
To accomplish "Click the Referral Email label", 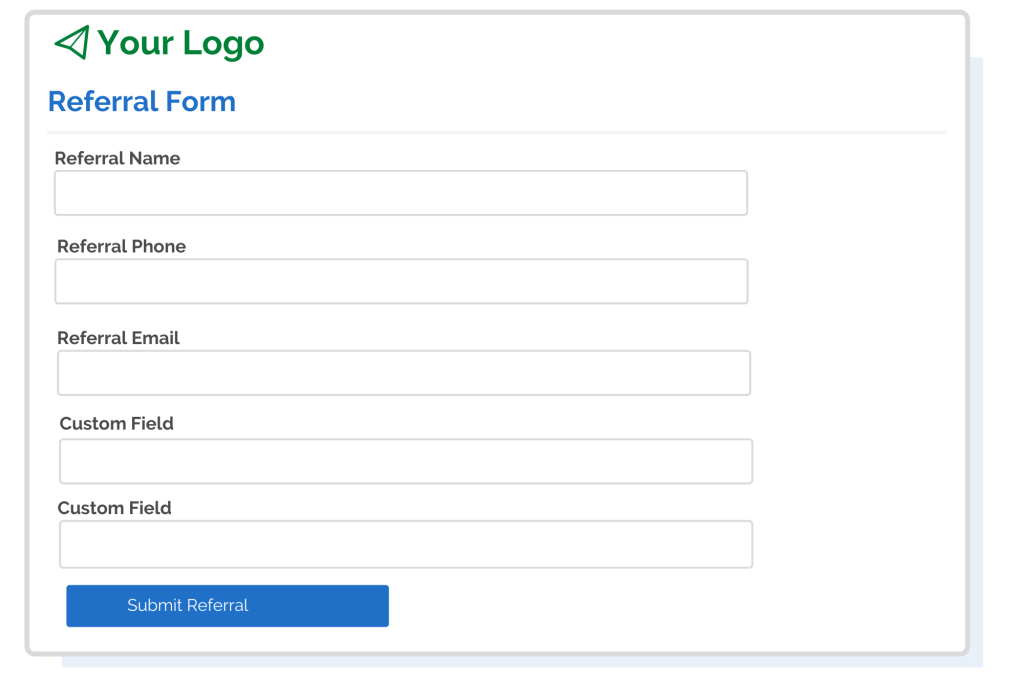I will pyautogui.click(x=117, y=338).
